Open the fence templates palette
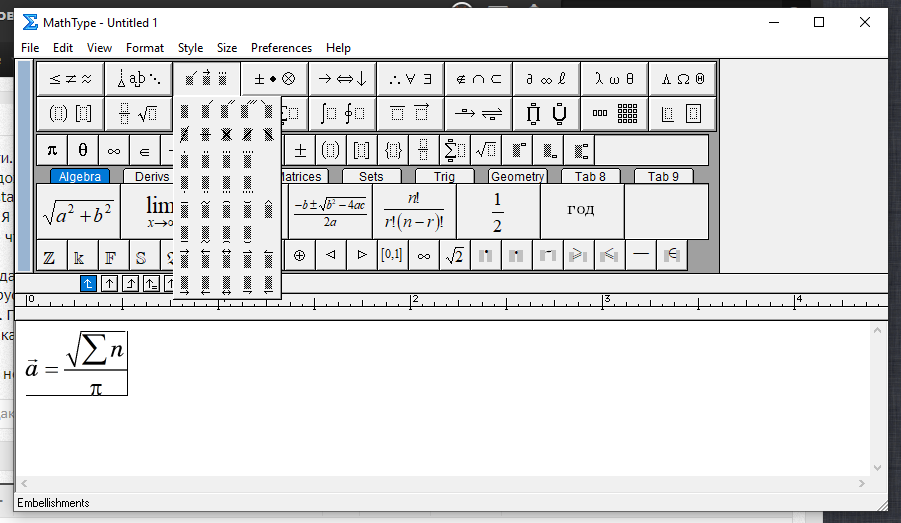The image size is (901, 523). pos(70,113)
